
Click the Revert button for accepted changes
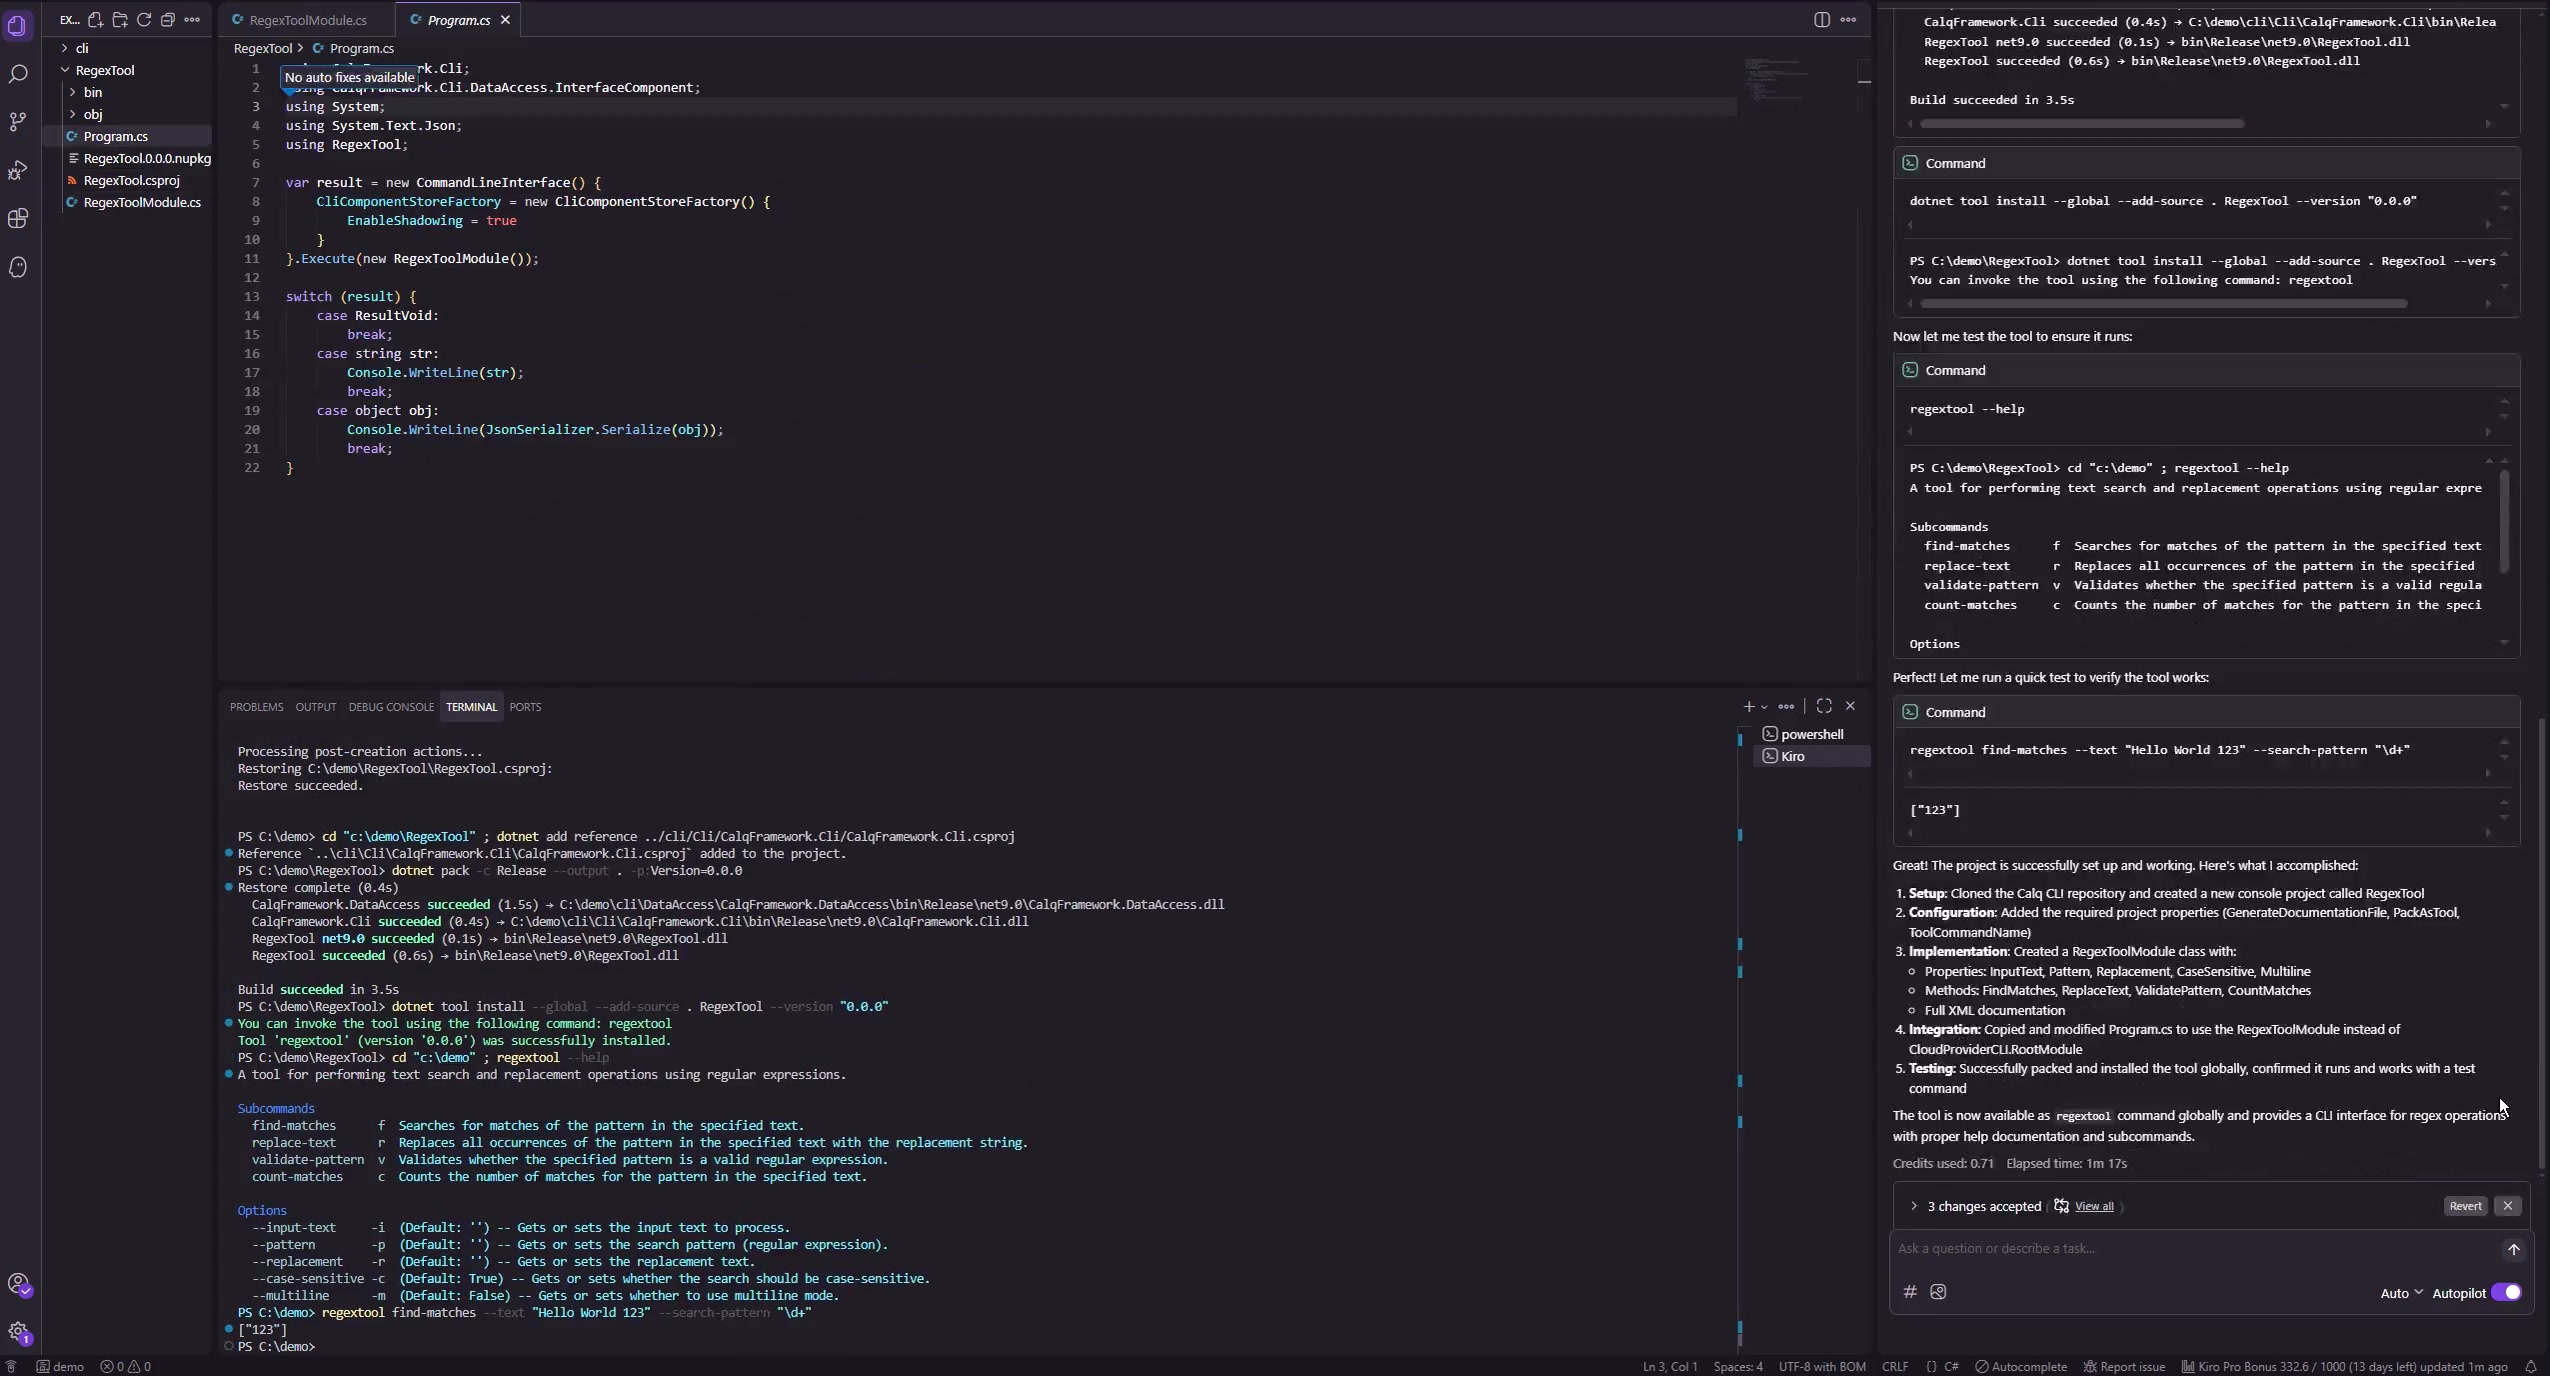click(x=2463, y=1206)
